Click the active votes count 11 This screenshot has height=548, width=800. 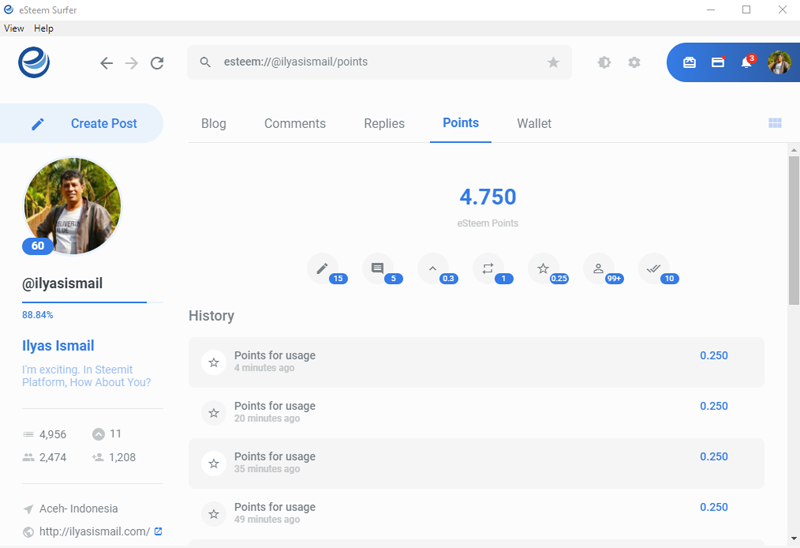pos(115,434)
